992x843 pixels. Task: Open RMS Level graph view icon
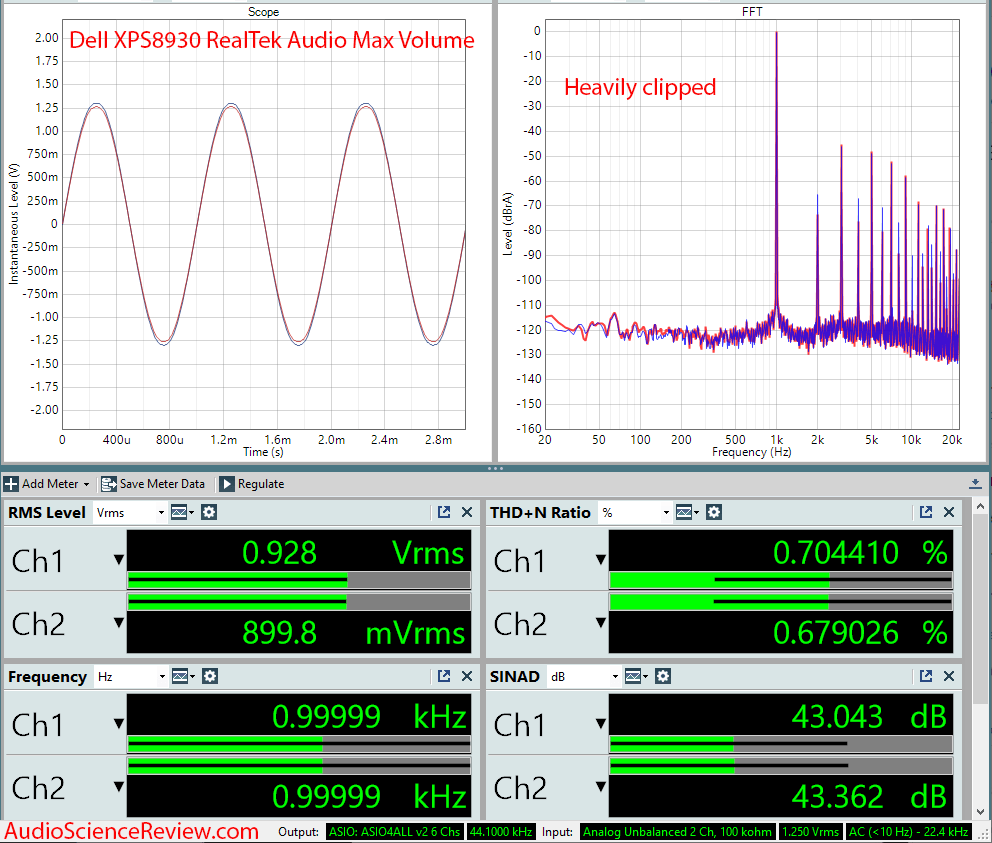[181, 513]
